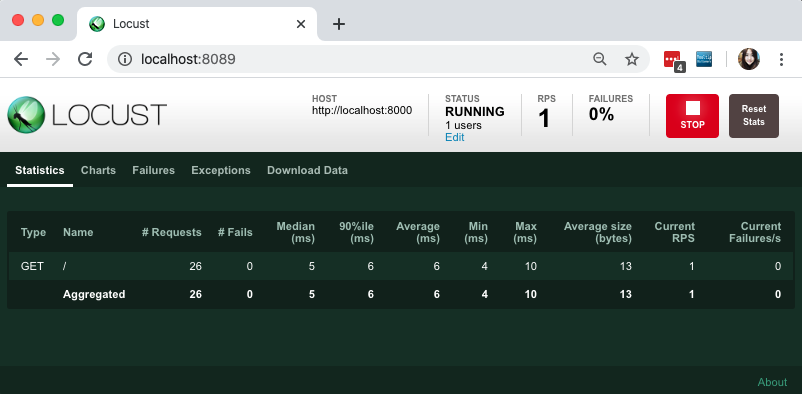Click the 0% failures value
Screen dimensions: 802x394
click(602, 114)
